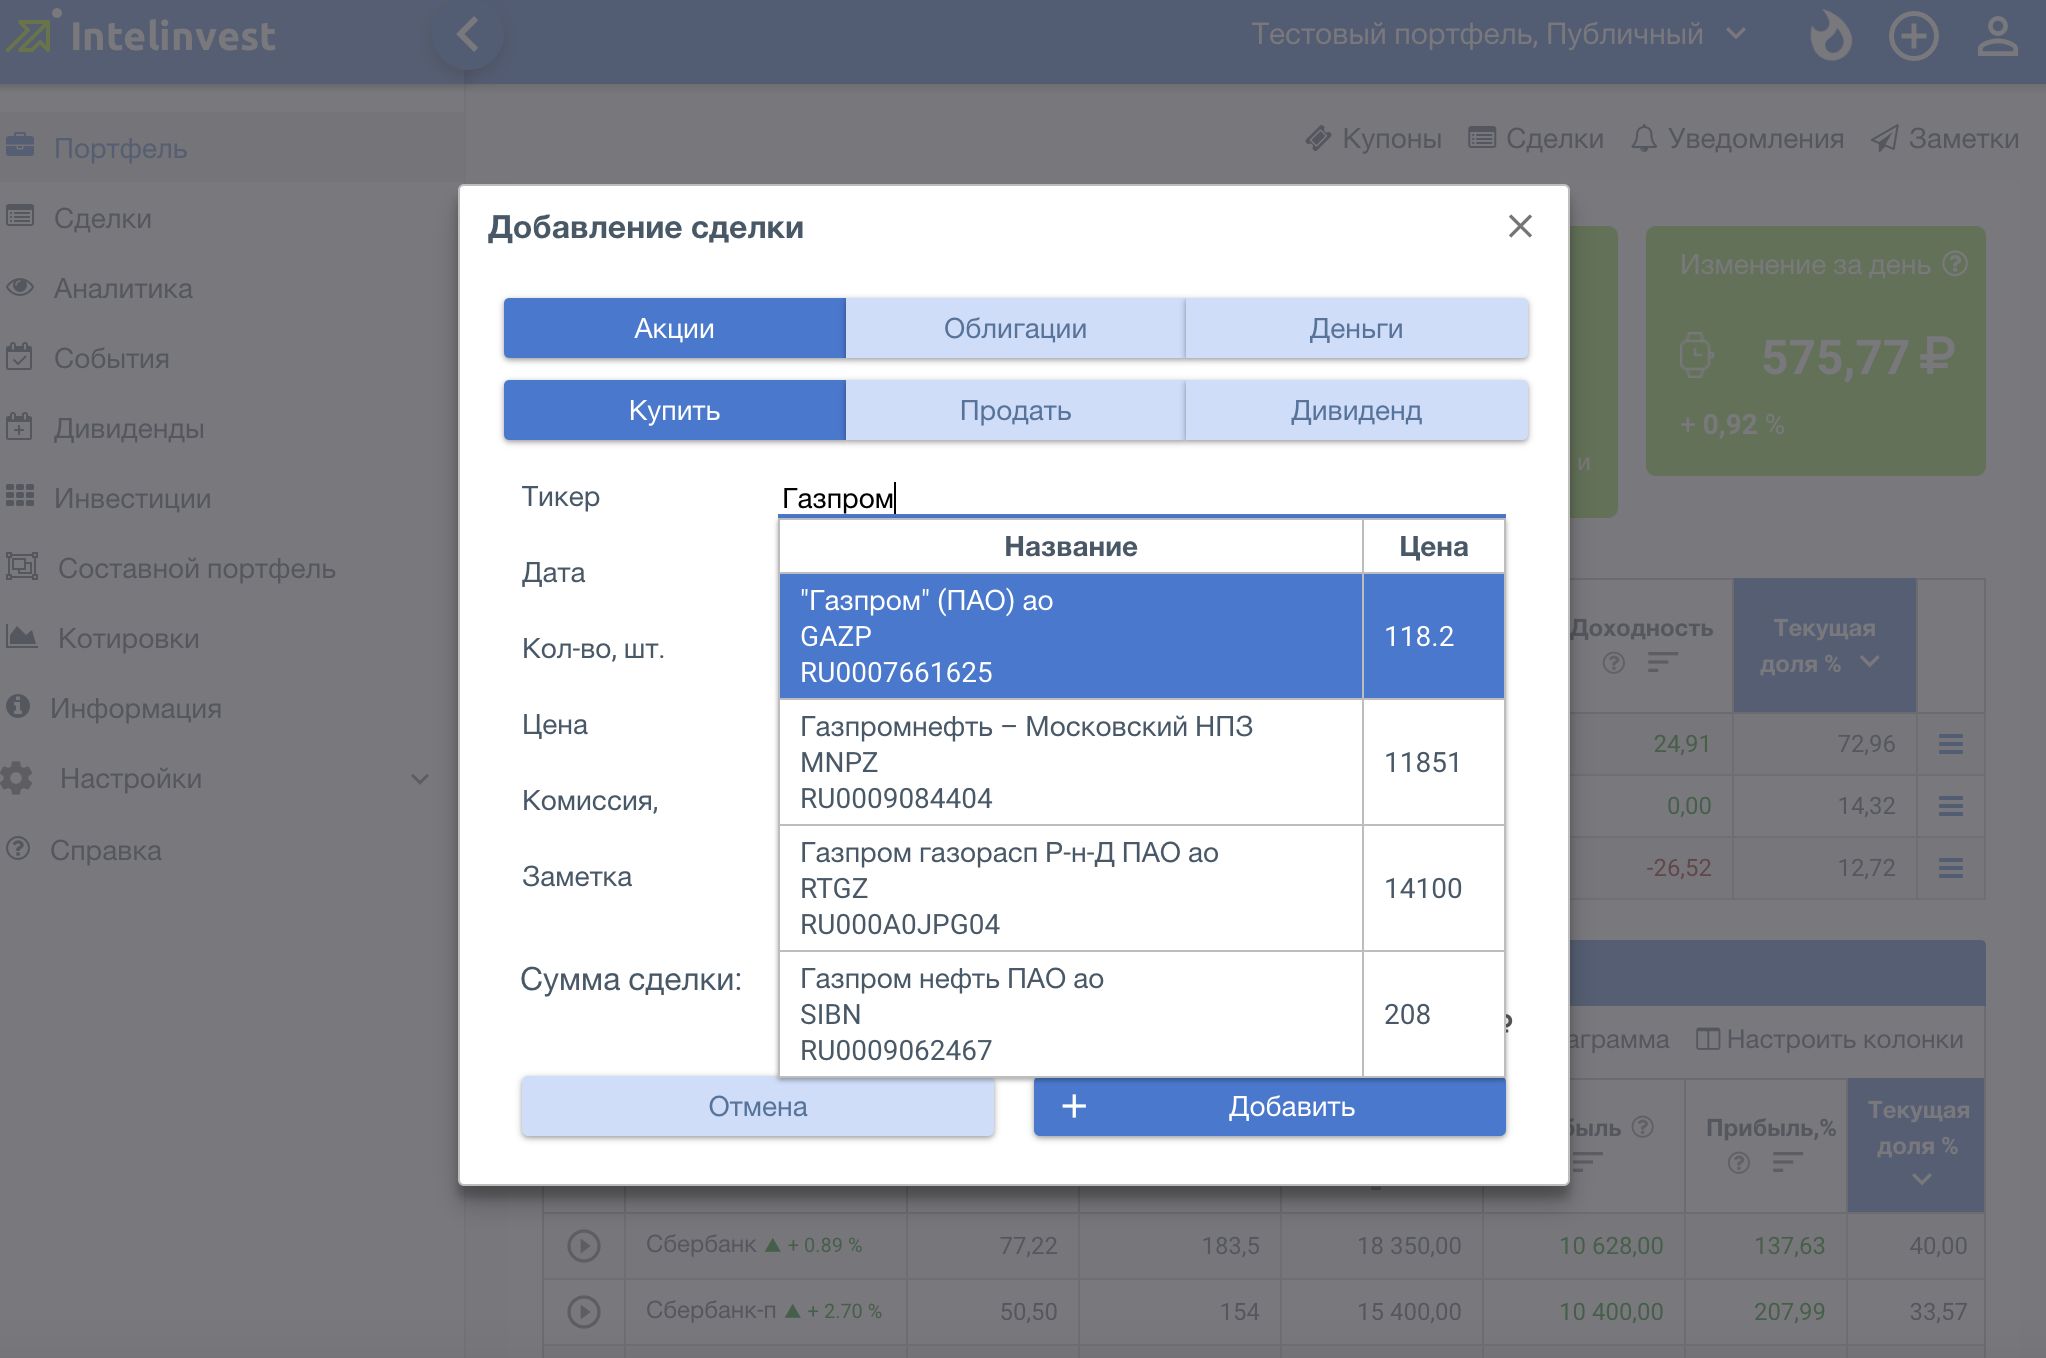Image resolution: width=2046 pixels, height=1358 pixels.
Task: Click the Заметки paper plane icon
Action: (1884, 139)
